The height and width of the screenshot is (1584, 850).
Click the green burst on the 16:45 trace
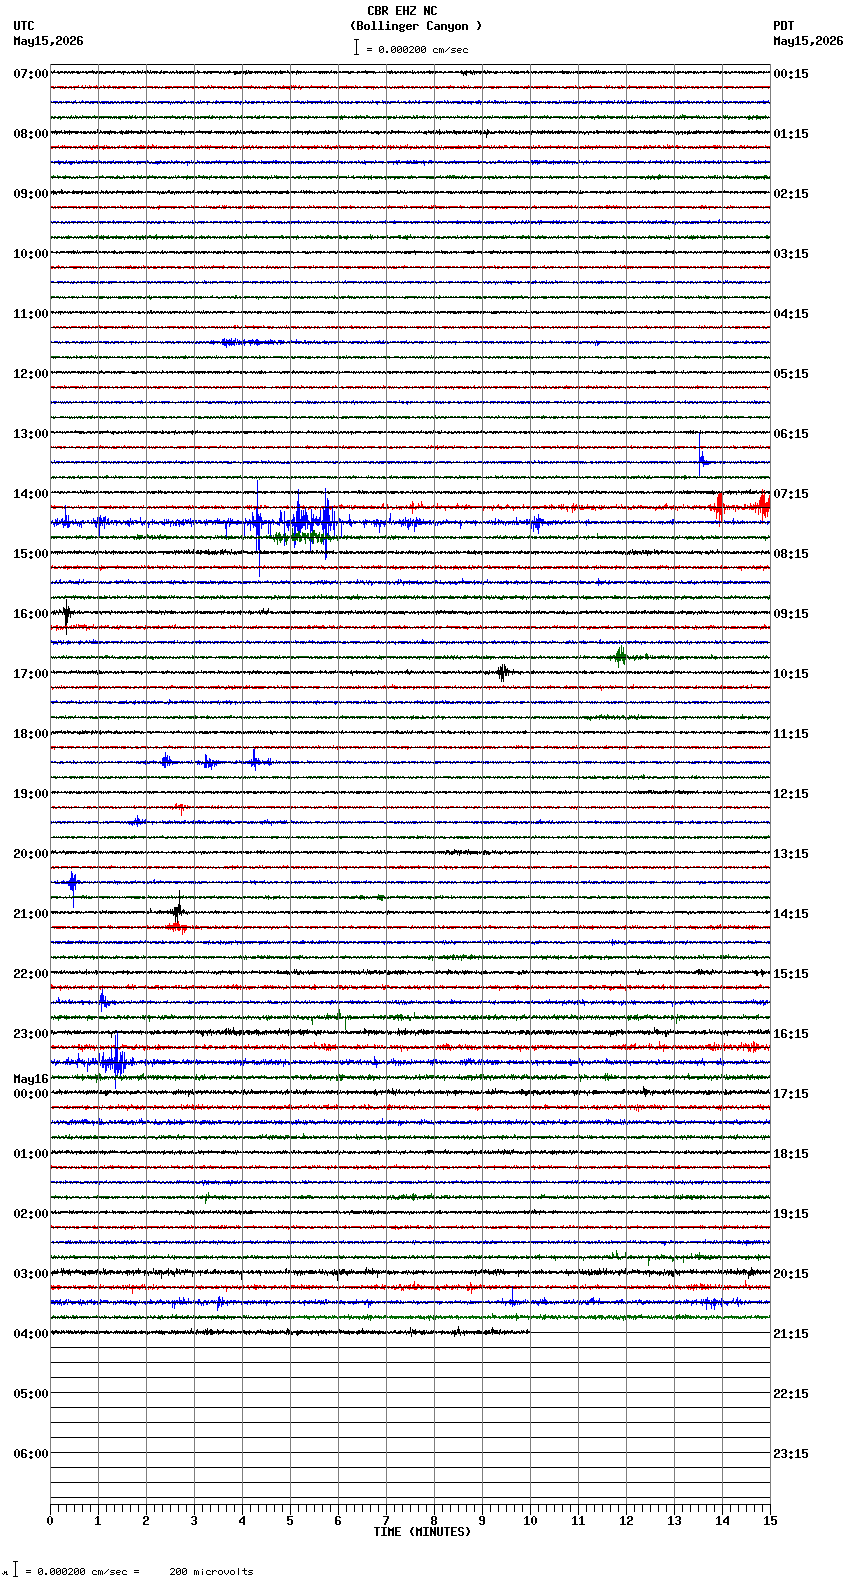620,656
